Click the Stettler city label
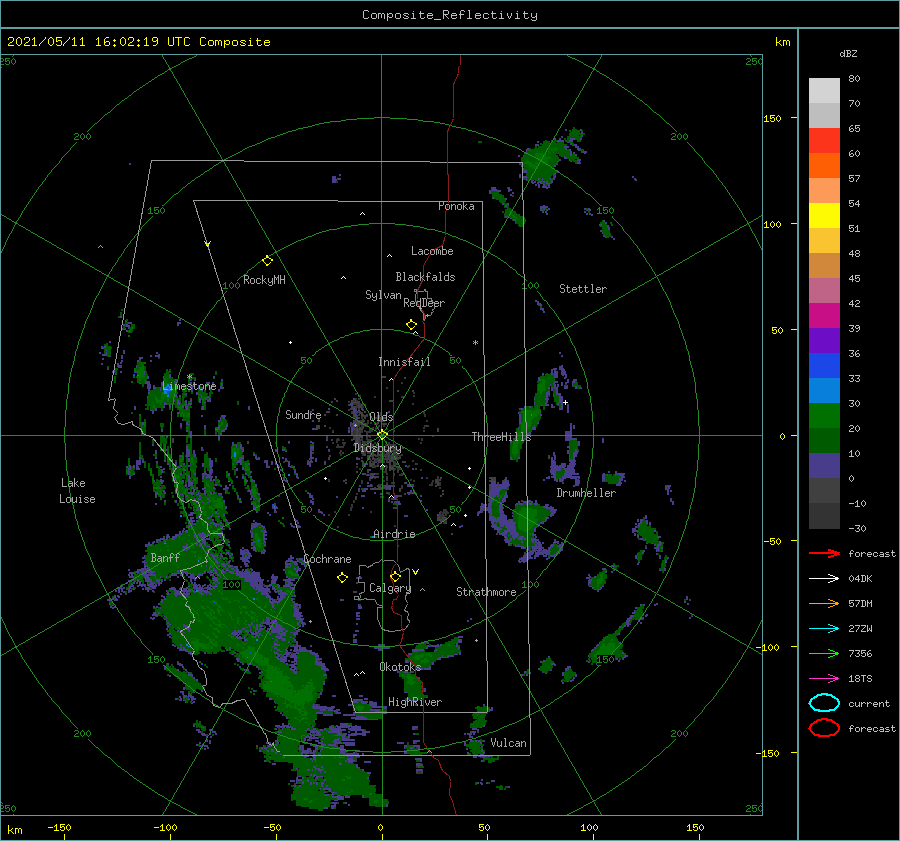This screenshot has height=841, width=900. pos(583,289)
